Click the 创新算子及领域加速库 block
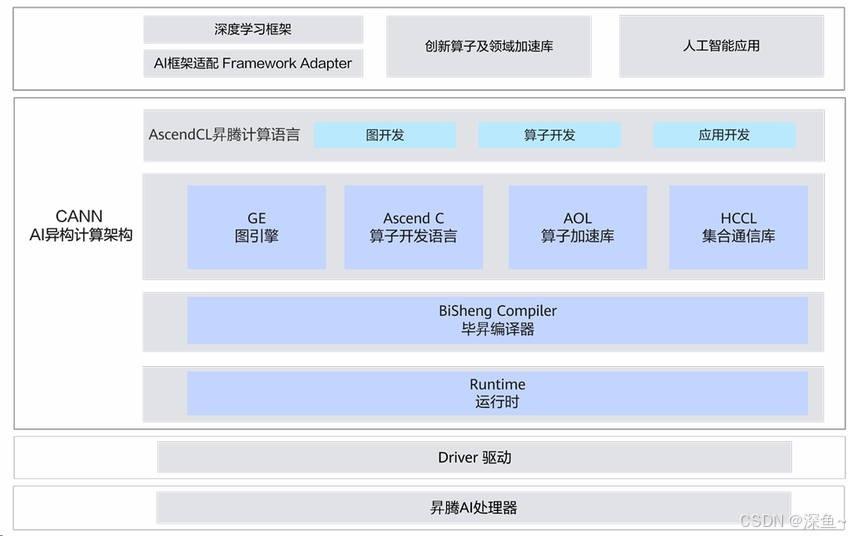The image size is (850, 536). point(488,46)
